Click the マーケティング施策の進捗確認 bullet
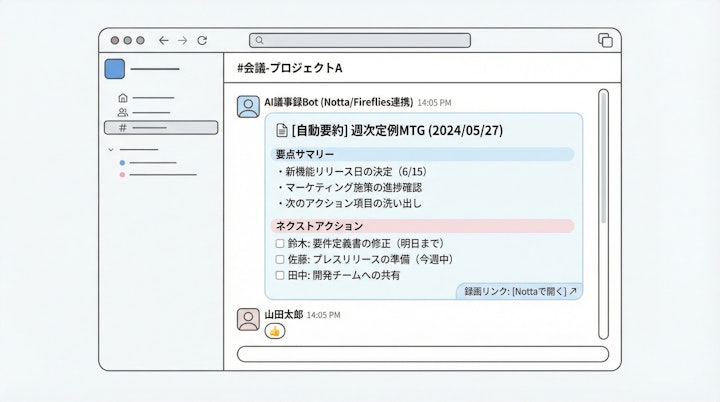 (349, 187)
